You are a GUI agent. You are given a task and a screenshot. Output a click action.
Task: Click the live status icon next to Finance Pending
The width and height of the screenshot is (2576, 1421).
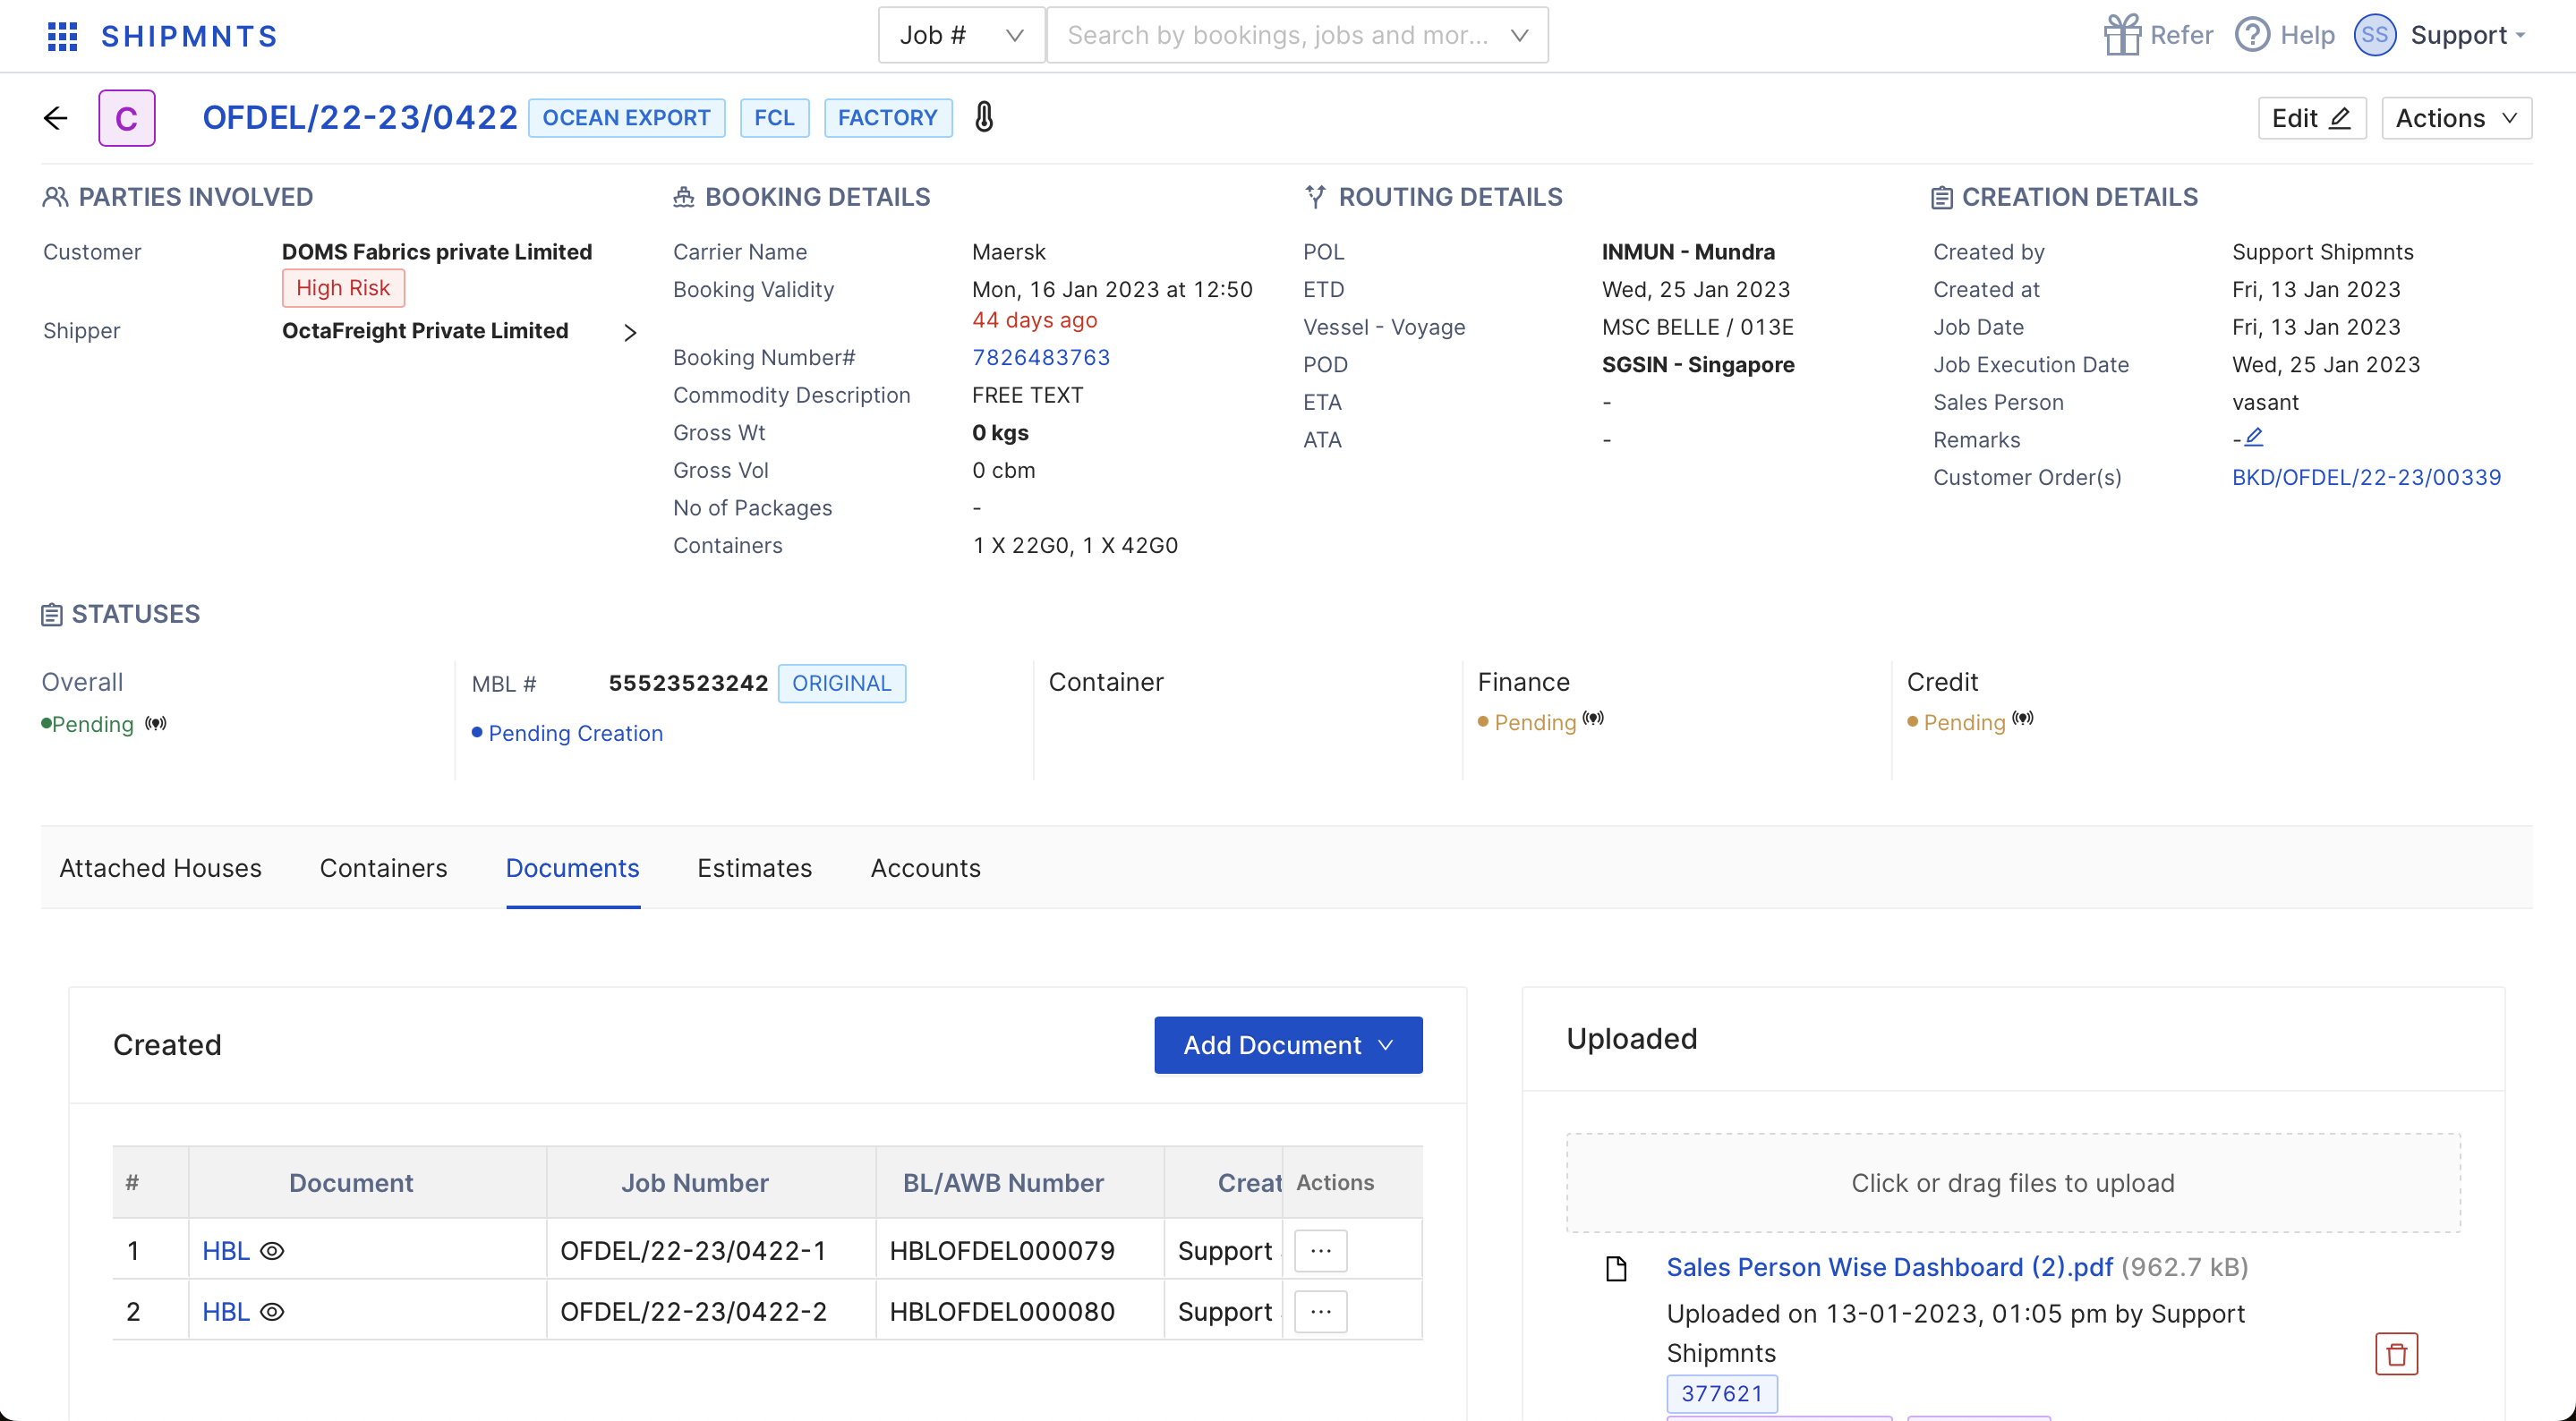(1593, 718)
